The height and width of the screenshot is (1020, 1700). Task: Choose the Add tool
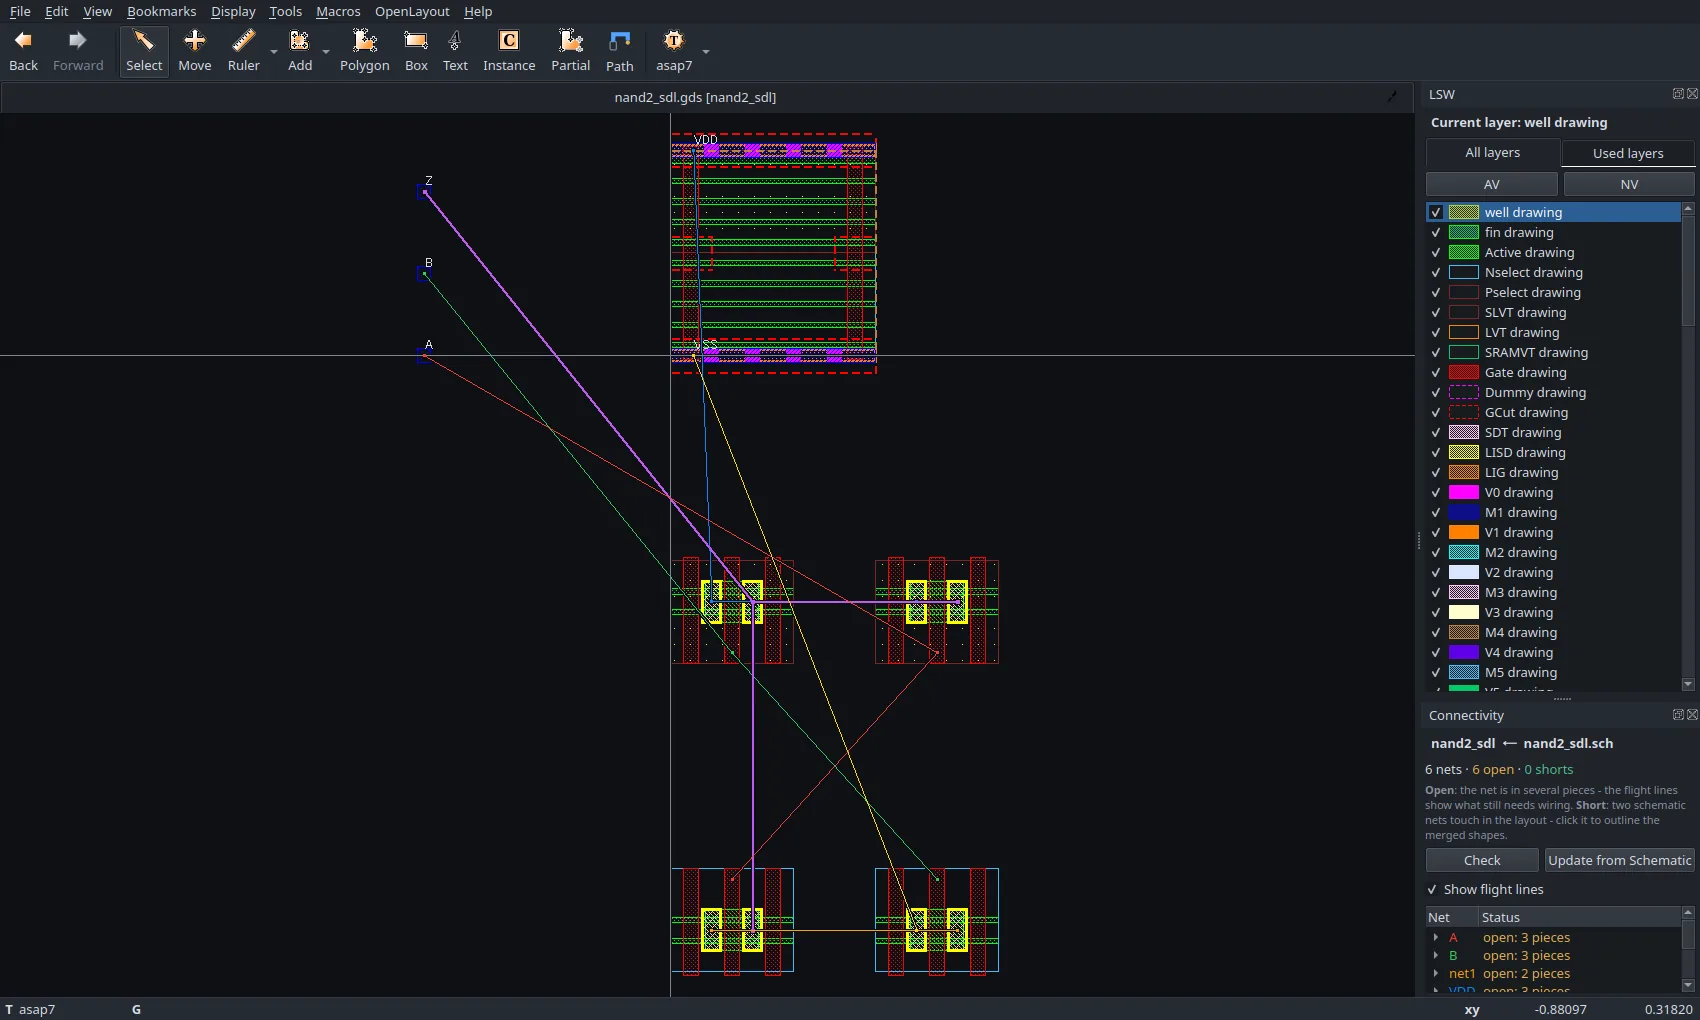click(x=300, y=51)
